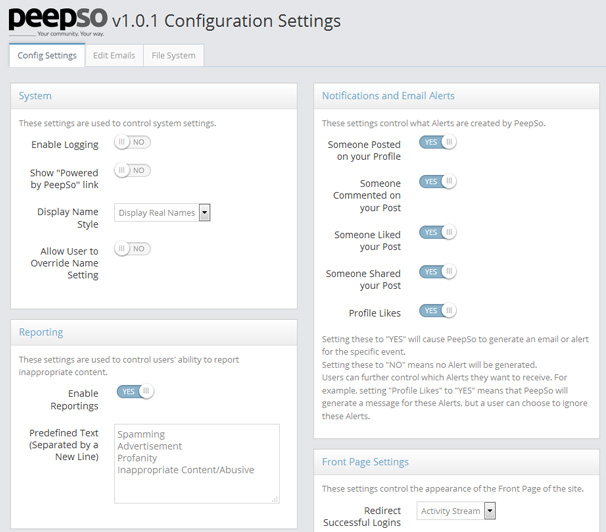
Task: Click the Redirect Successful Logins label
Action: (x=362, y=517)
